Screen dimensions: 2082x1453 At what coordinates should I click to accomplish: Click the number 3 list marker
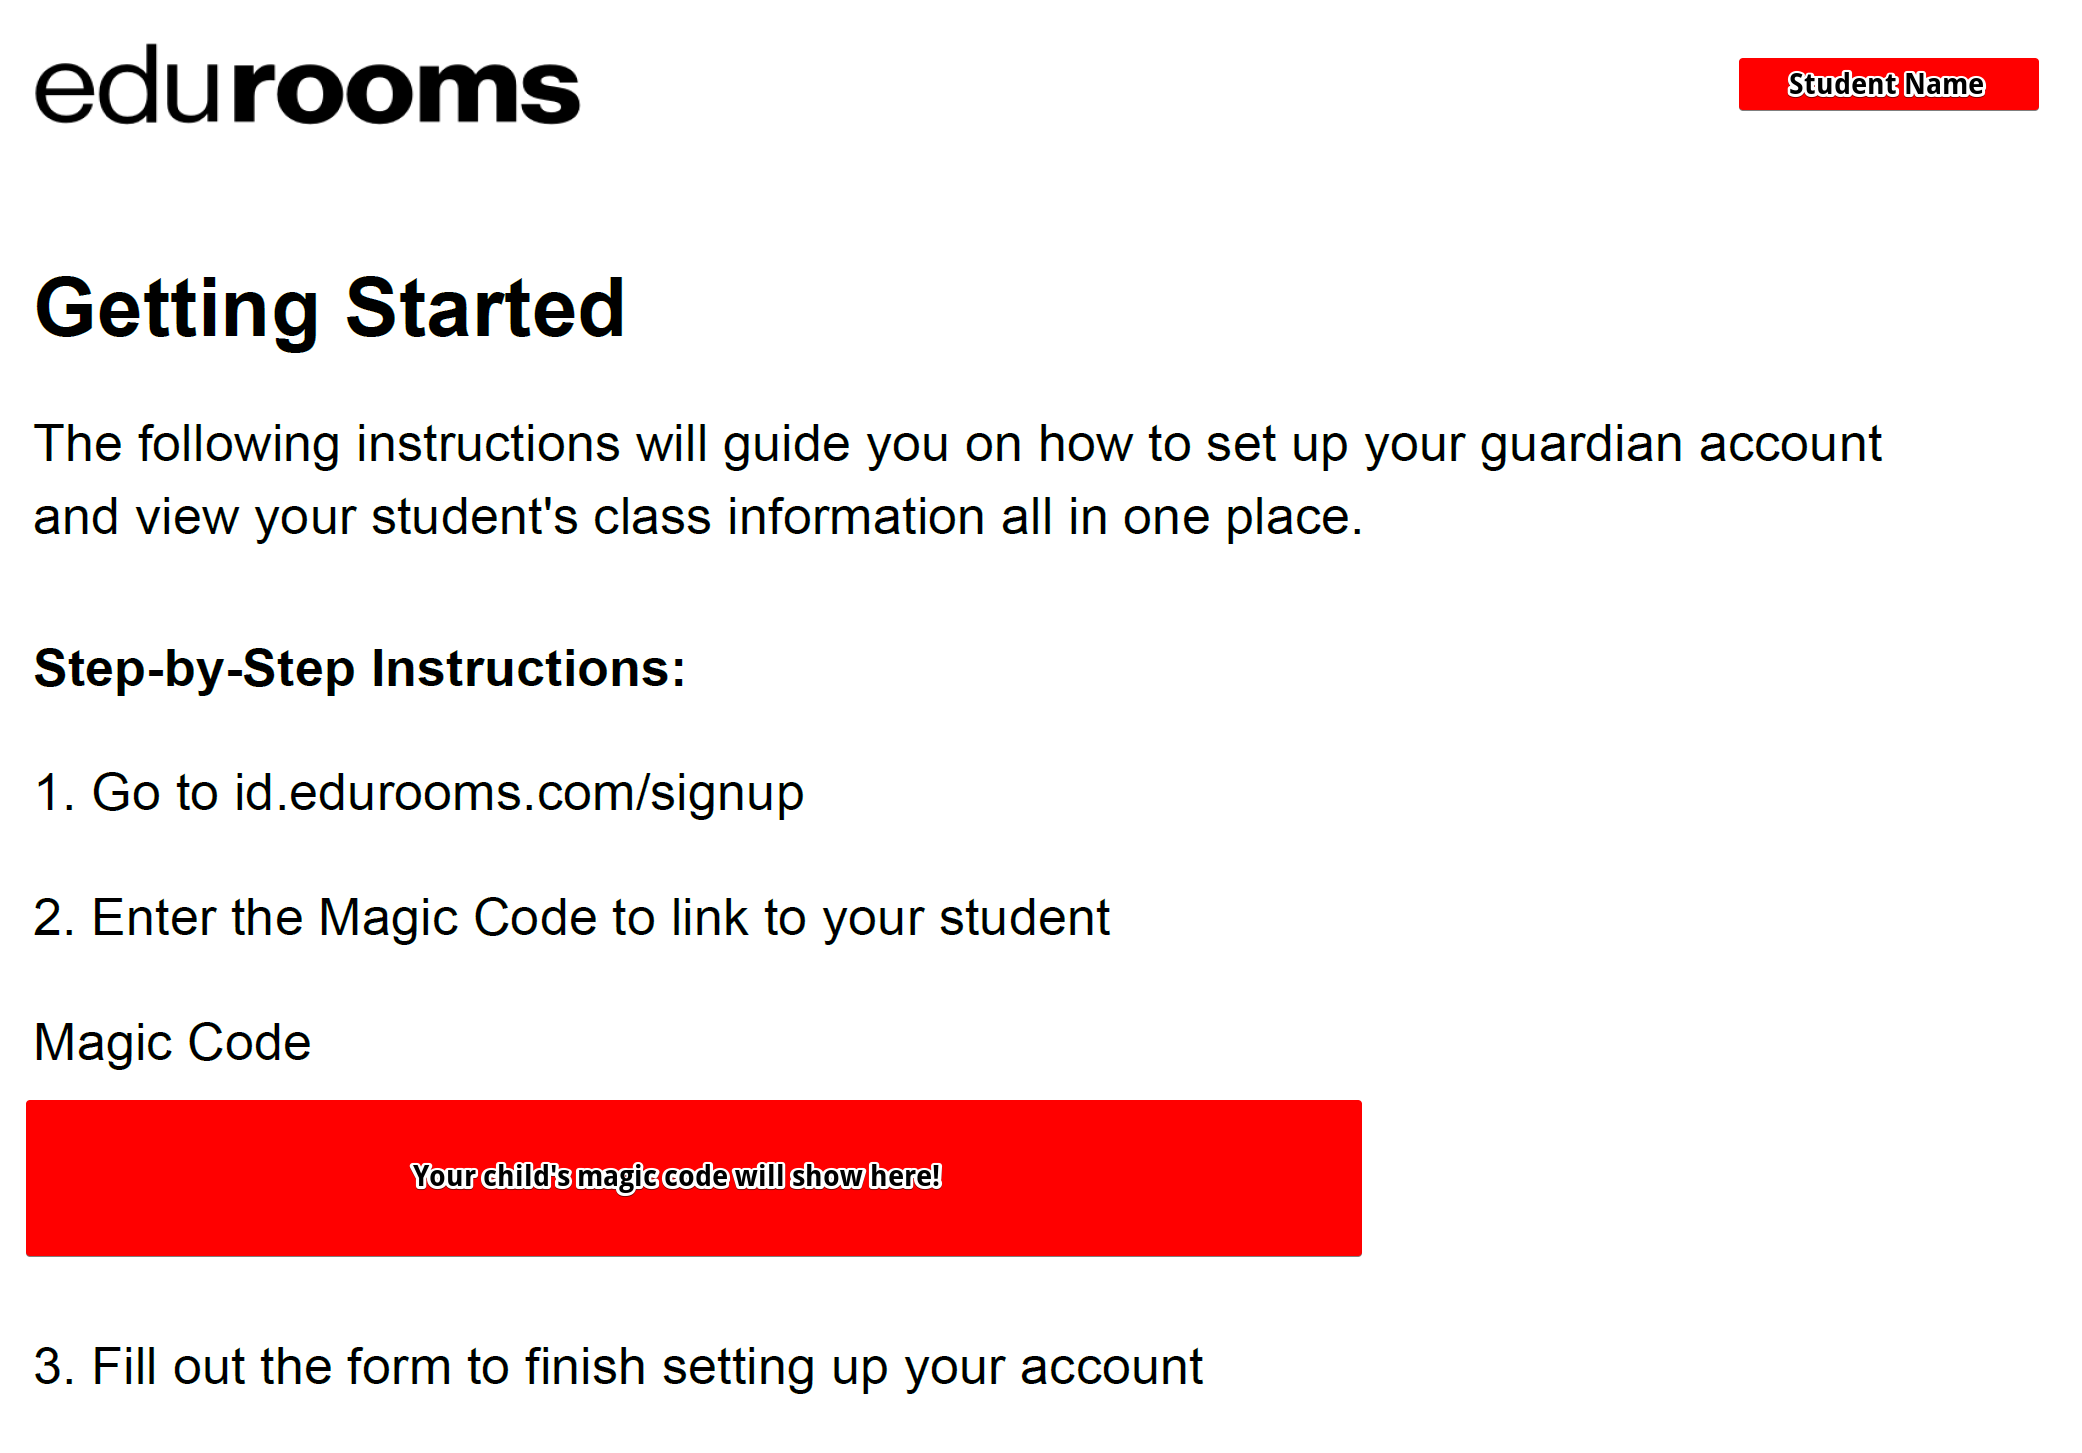[x=54, y=1367]
